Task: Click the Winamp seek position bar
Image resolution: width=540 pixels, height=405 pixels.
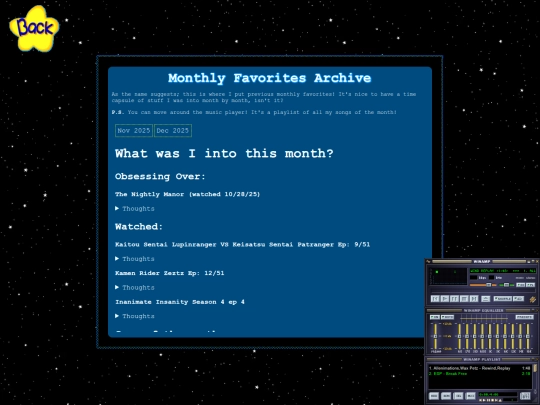Action: tap(483, 290)
